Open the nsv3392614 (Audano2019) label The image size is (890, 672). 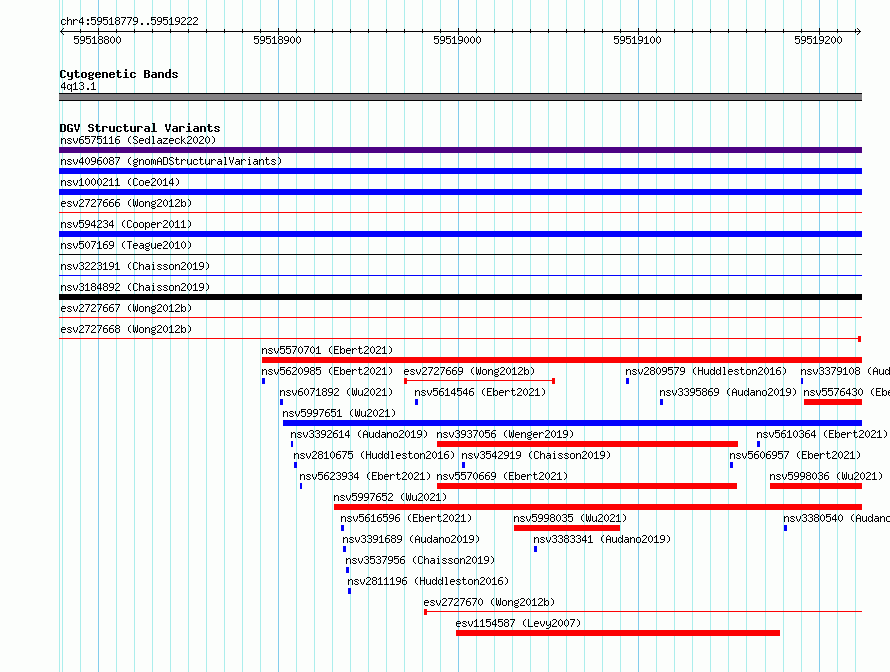pos(359,434)
